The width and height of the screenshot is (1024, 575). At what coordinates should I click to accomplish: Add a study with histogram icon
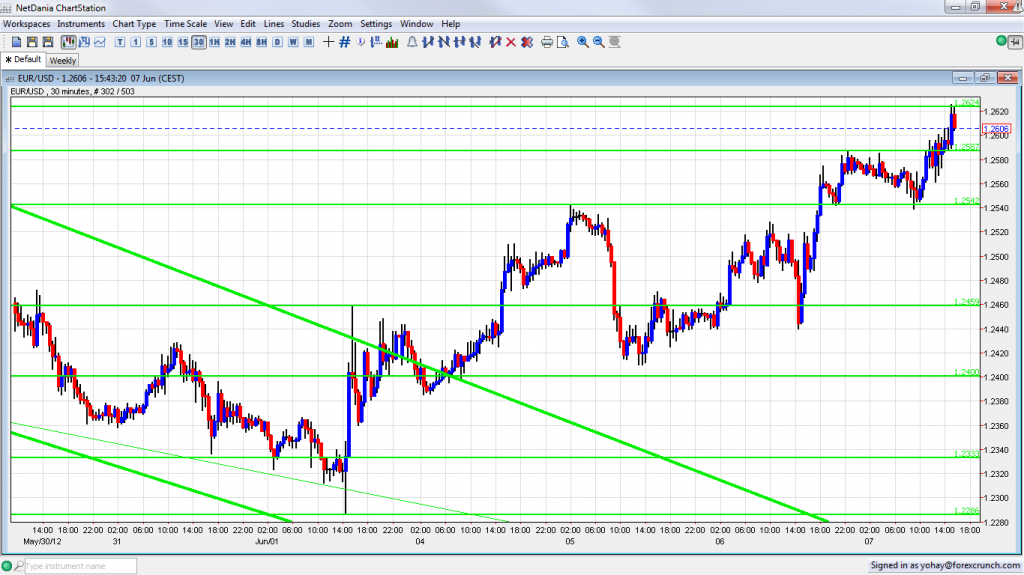tap(392, 42)
